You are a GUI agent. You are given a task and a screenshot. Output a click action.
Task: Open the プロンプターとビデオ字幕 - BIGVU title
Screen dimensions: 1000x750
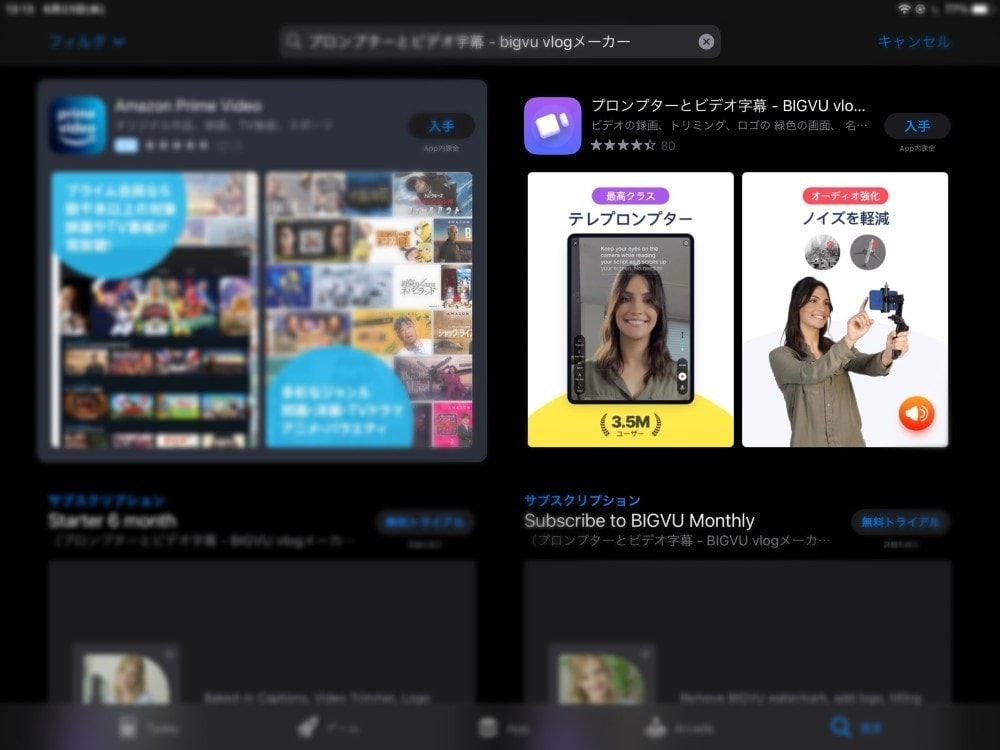(728, 106)
